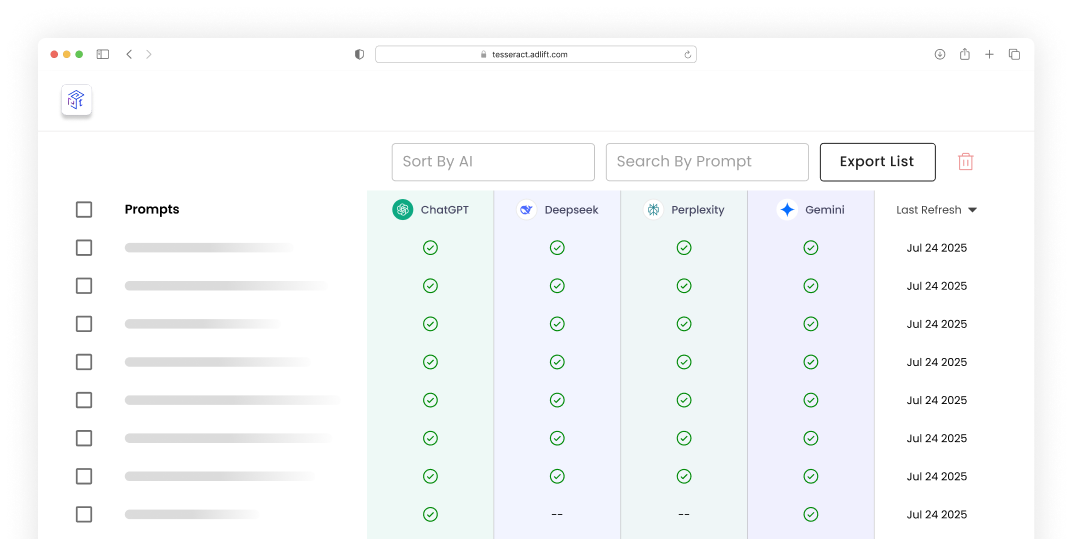This screenshot has width=1073, height=539.
Task: Toggle the Safari sidebar icon
Action: [103, 54]
